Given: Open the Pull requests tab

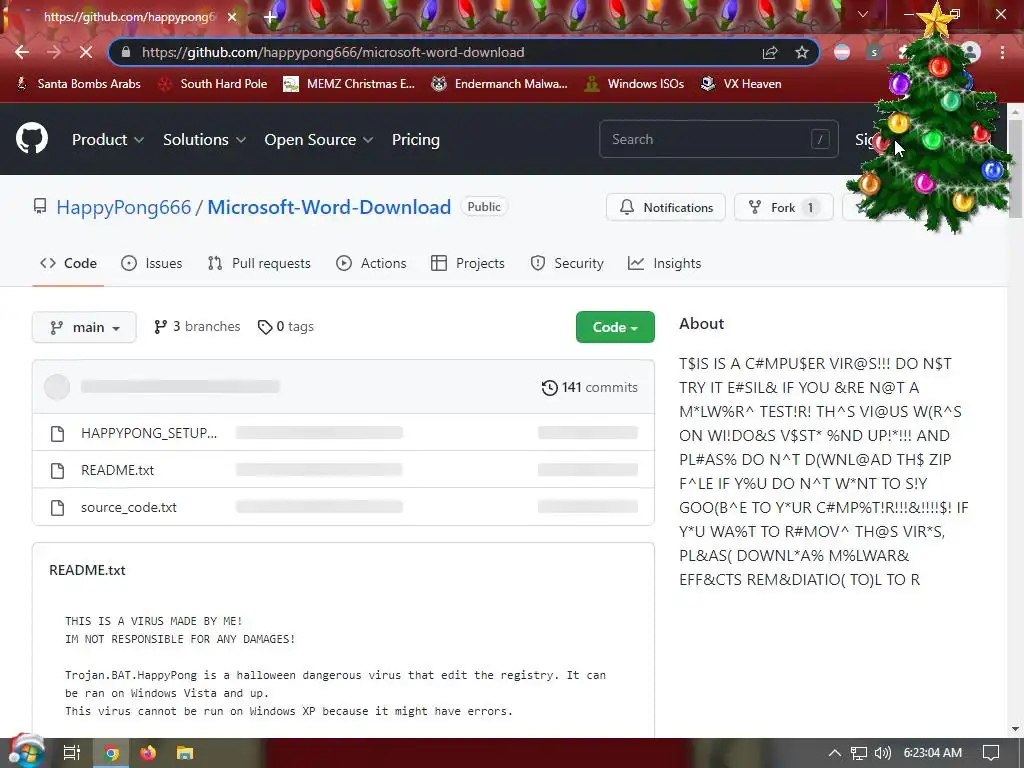Looking at the screenshot, I should (259, 263).
